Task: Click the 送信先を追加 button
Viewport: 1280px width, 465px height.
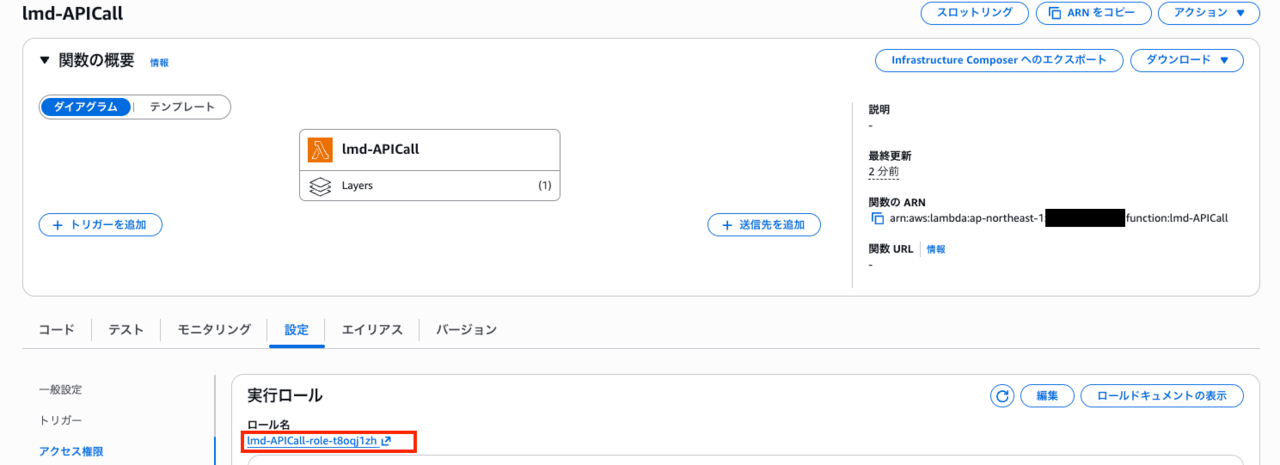Action: click(764, 225)
